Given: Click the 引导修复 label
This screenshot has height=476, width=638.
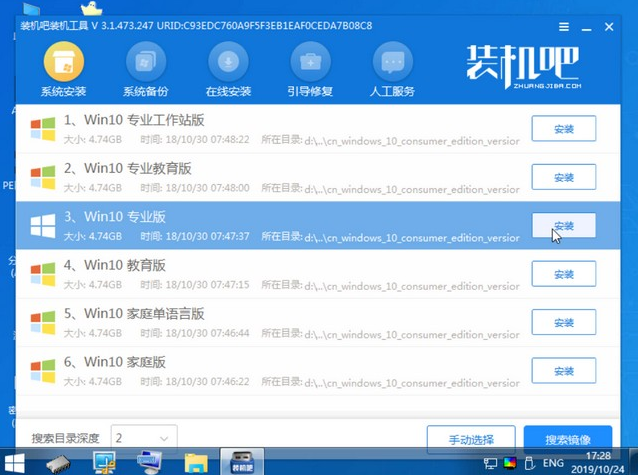Looking at the screenshot, I should [310, 91].
